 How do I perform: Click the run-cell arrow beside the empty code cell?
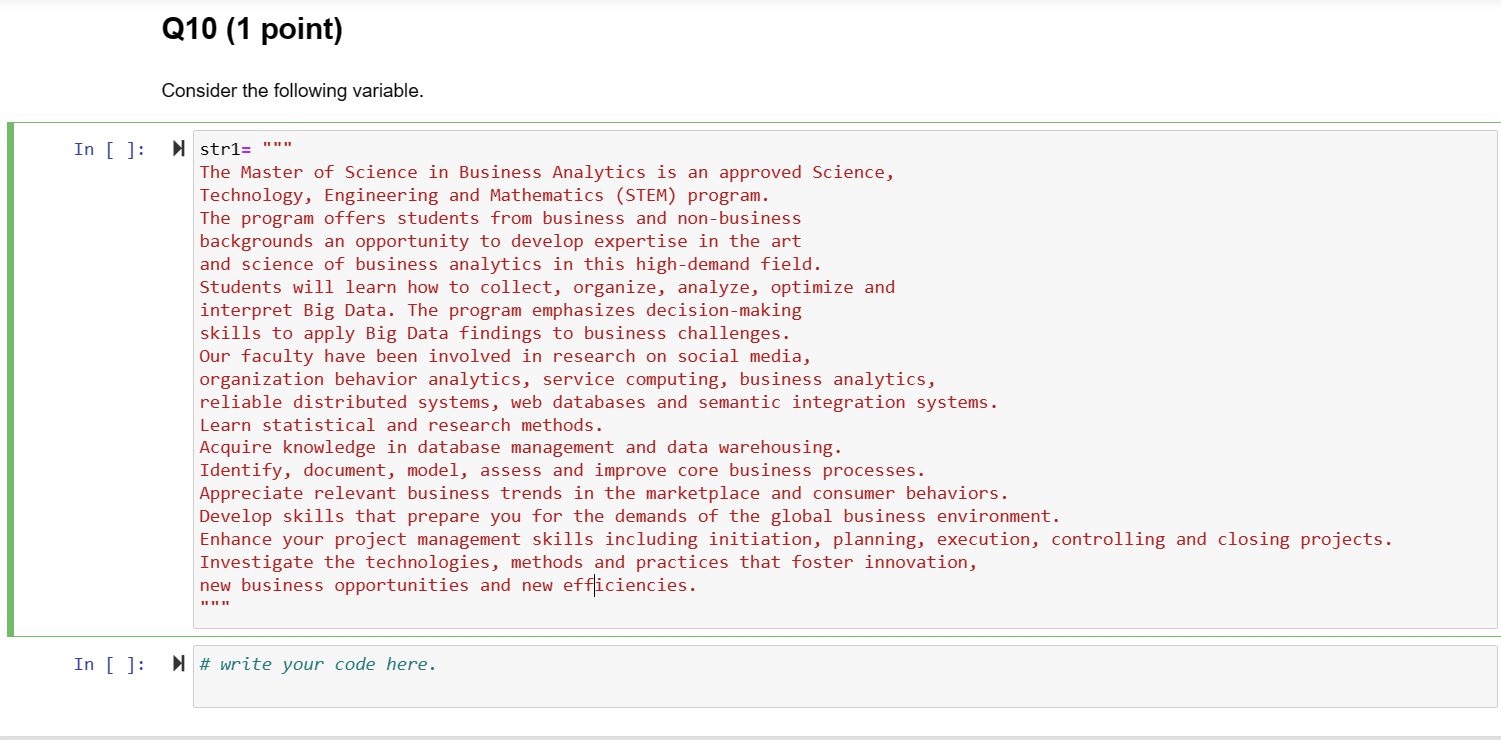click(x=178, y=663)
